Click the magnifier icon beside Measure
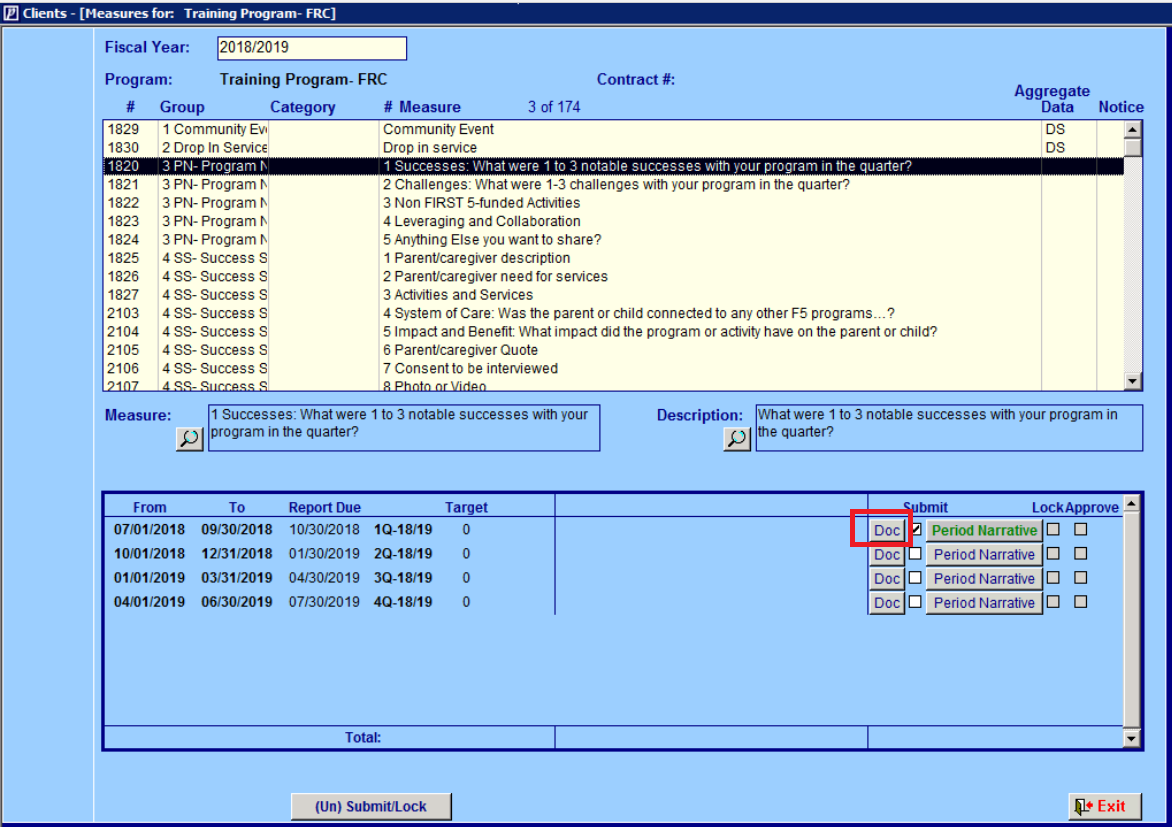This screenshot has width=1172, height=827. coord(189,438)
